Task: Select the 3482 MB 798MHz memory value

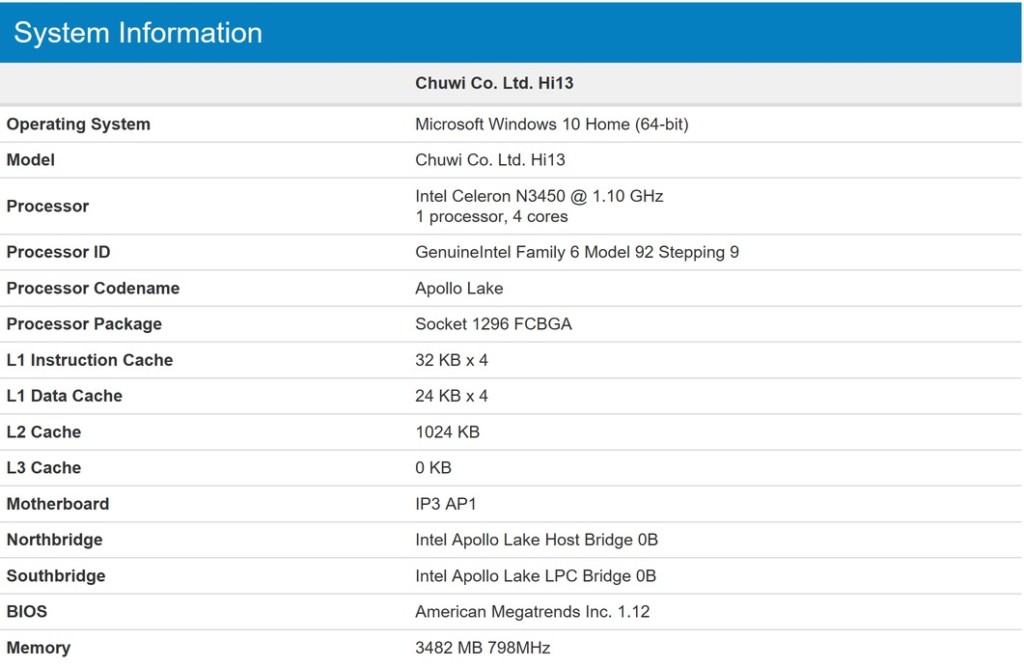Action: click(483, 648)
